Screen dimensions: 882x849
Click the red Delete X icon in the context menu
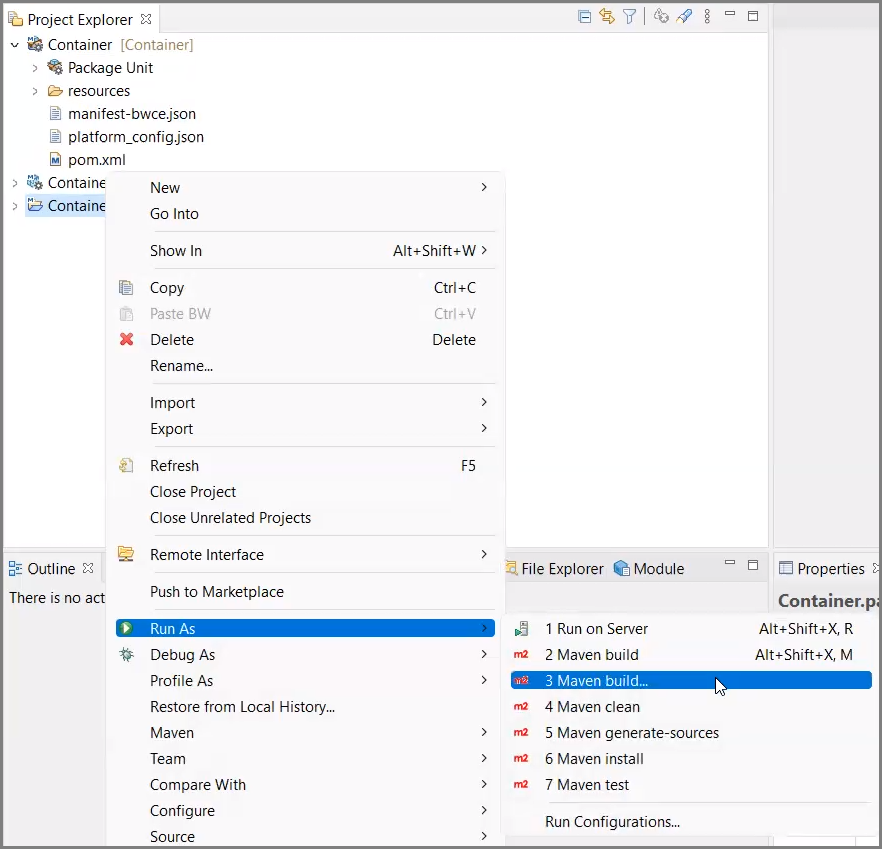[x=126, y=340]
